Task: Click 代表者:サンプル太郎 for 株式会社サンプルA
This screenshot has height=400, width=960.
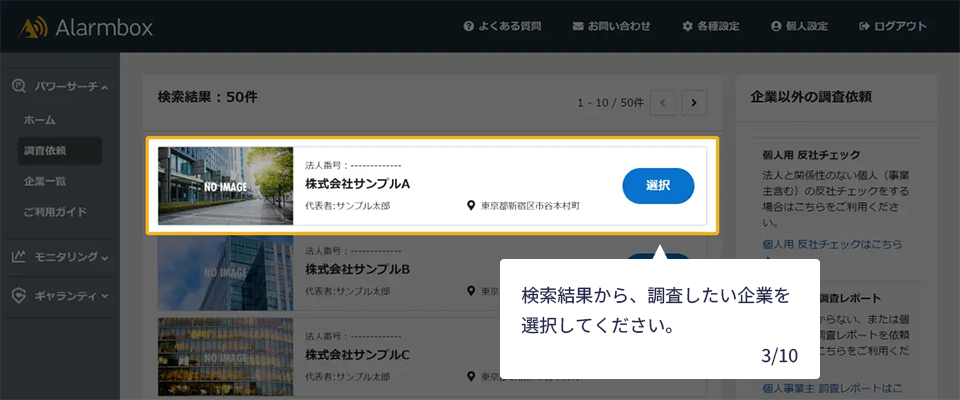Action: point(347,206)
